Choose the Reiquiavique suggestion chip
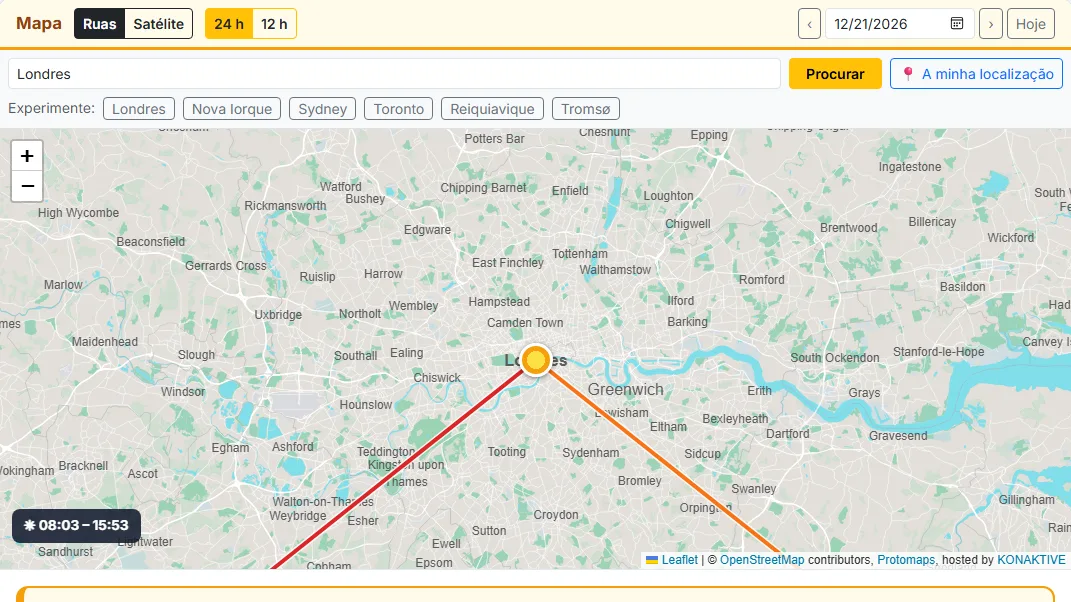 tap(492, 109)
